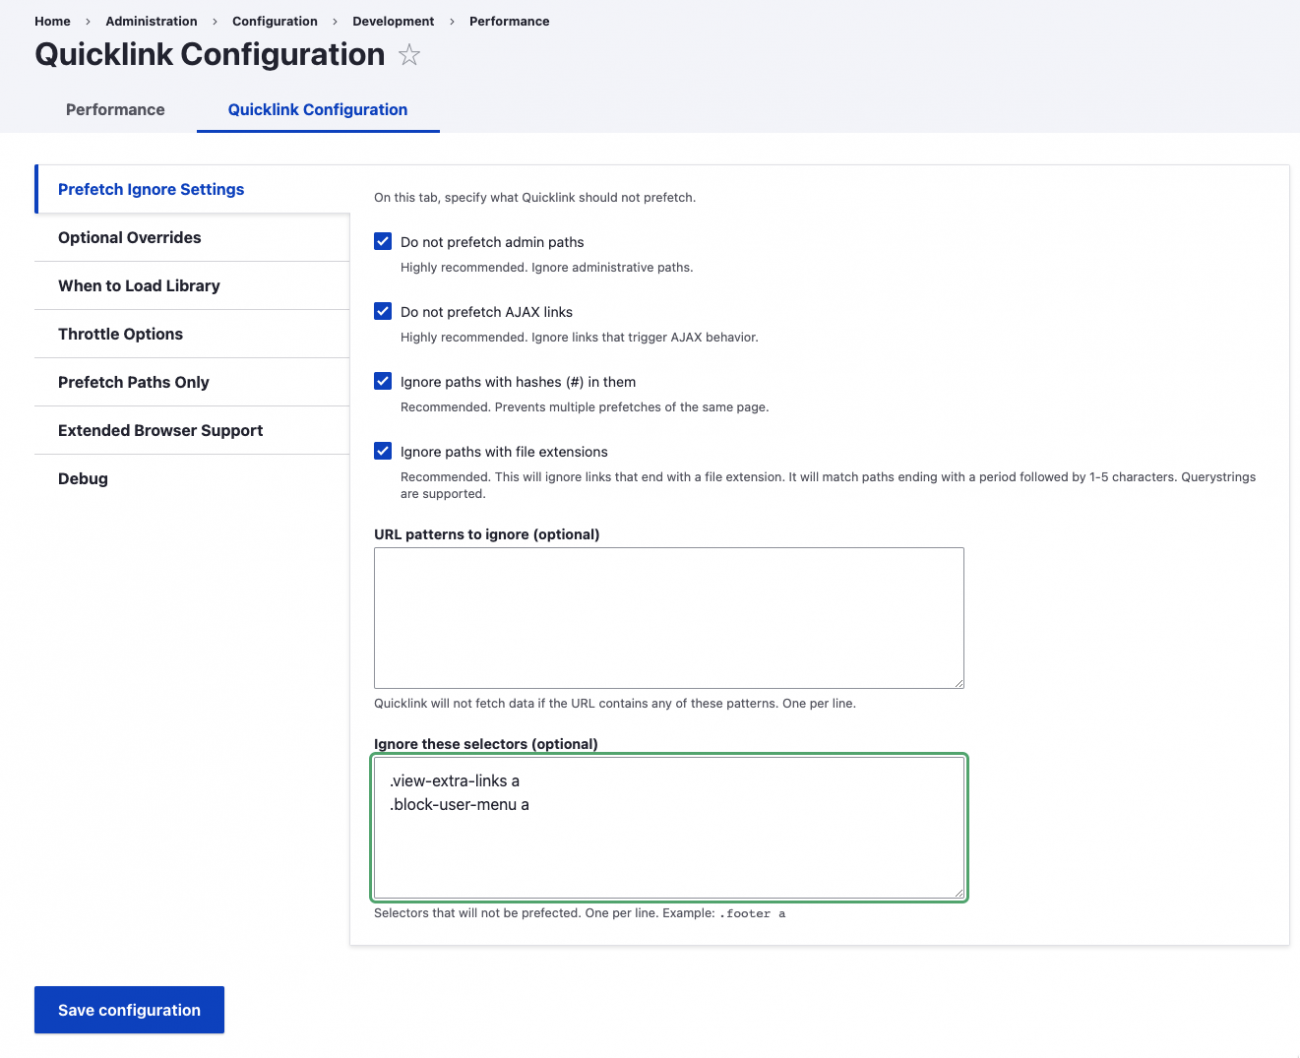Open Prefetch Paths Only tab
The height and width of the screenshot is (1058, 1300).
point(192,382)
